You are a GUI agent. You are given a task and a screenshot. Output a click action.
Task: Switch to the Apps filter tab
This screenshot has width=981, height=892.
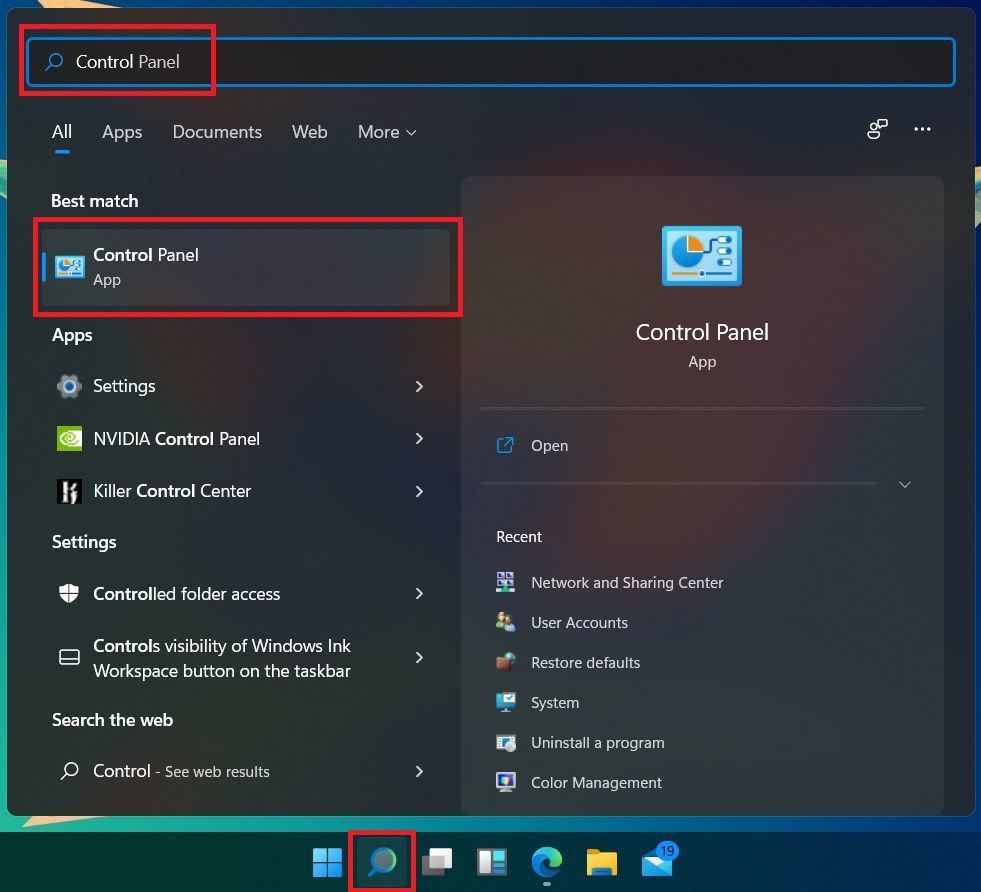pyautogui.click(x=122, y=132)
